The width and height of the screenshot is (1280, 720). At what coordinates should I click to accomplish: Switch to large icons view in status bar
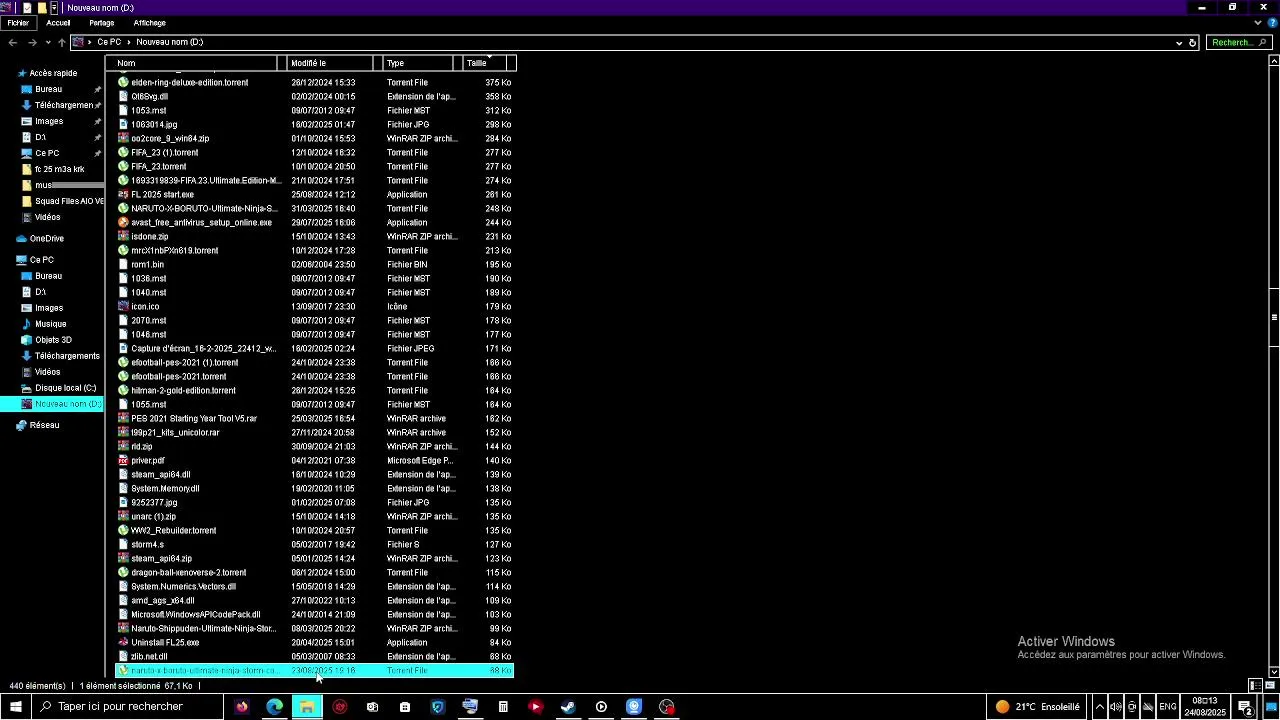tap(1269, 686)
